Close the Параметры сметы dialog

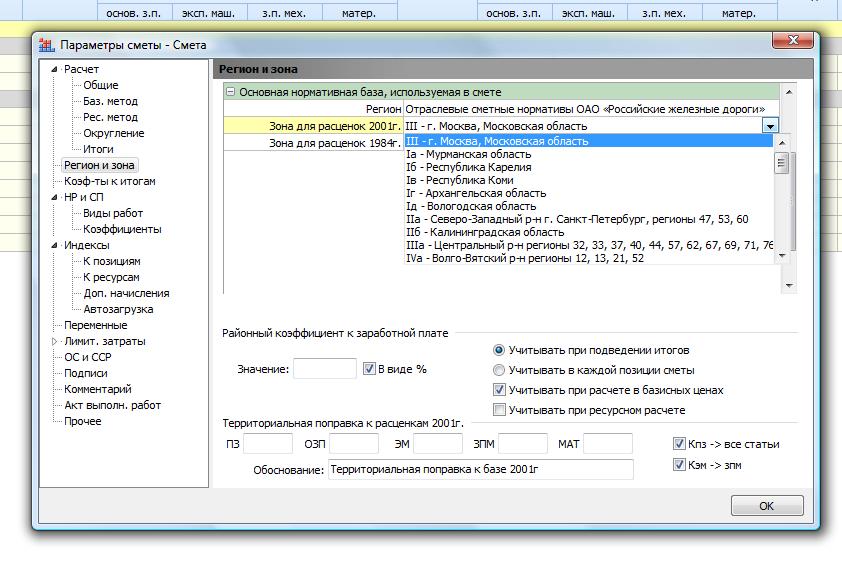coord(792,40)
